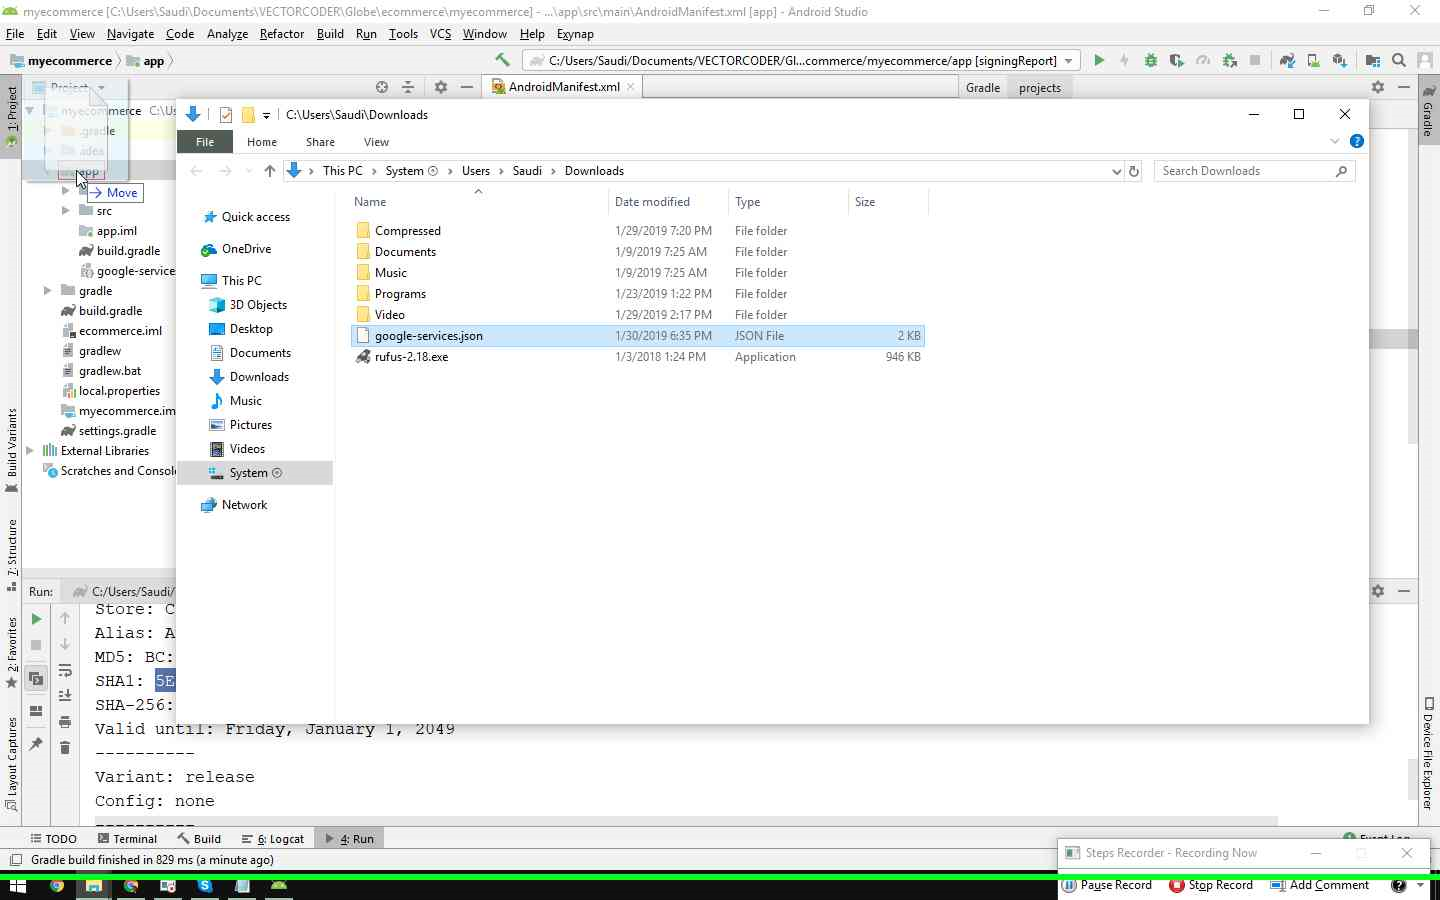Click Run with Coverage shield icon
Viewport: 1440px width, 900px height.
point(1177,60)
